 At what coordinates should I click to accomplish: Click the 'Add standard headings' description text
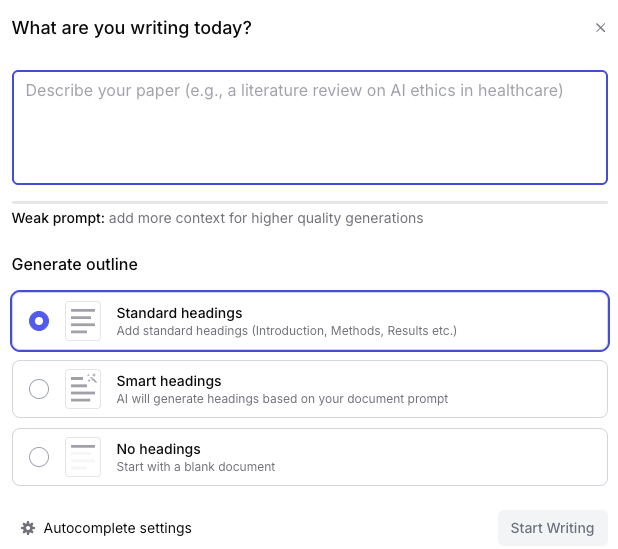[286, 330]
